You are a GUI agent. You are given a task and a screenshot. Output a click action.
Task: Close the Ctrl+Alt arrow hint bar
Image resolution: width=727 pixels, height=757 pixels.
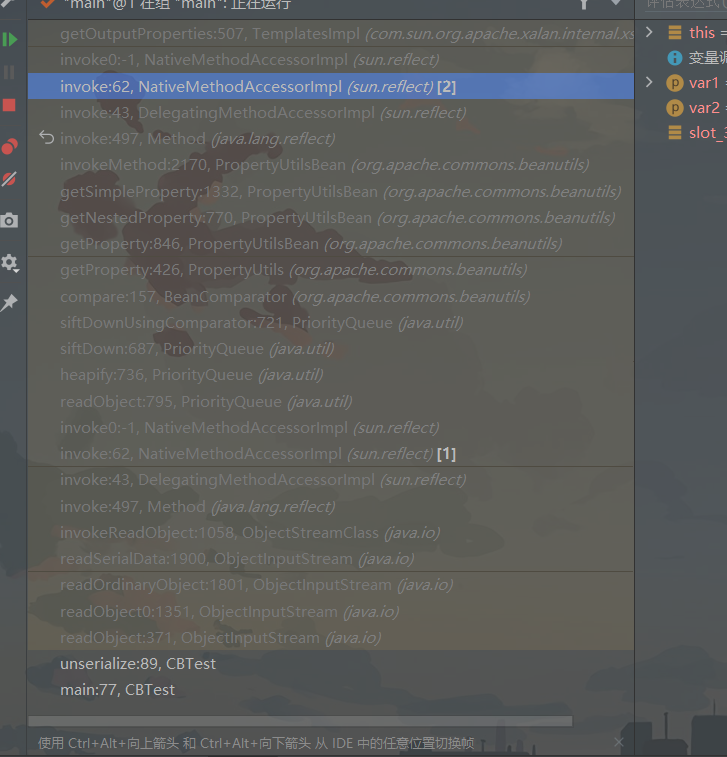[x=618, y=742]
